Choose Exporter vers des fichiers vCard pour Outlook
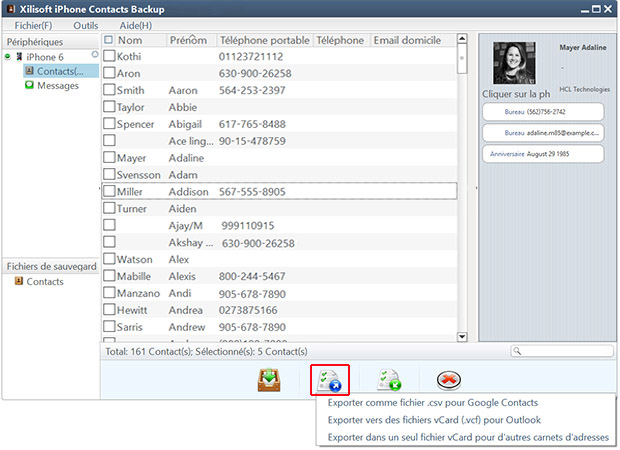The image size is (620, 450). pos(434,420)
